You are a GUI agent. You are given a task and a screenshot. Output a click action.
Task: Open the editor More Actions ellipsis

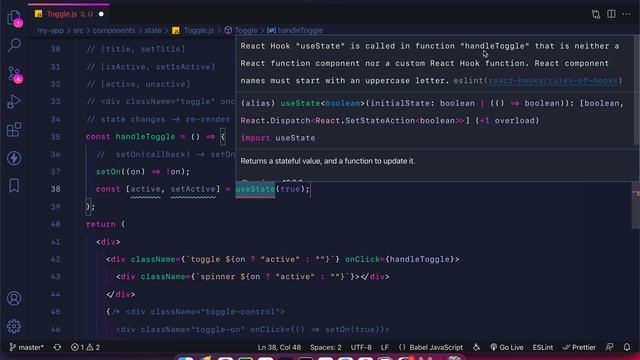point(627,14)
